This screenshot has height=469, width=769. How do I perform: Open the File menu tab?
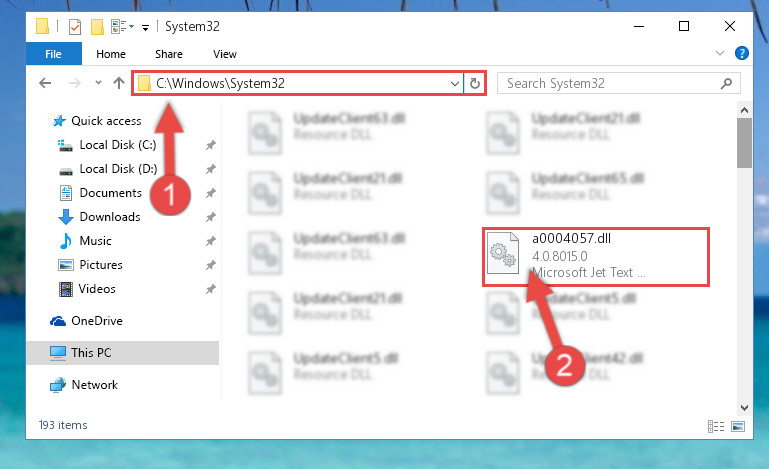(x=53, y=53)
